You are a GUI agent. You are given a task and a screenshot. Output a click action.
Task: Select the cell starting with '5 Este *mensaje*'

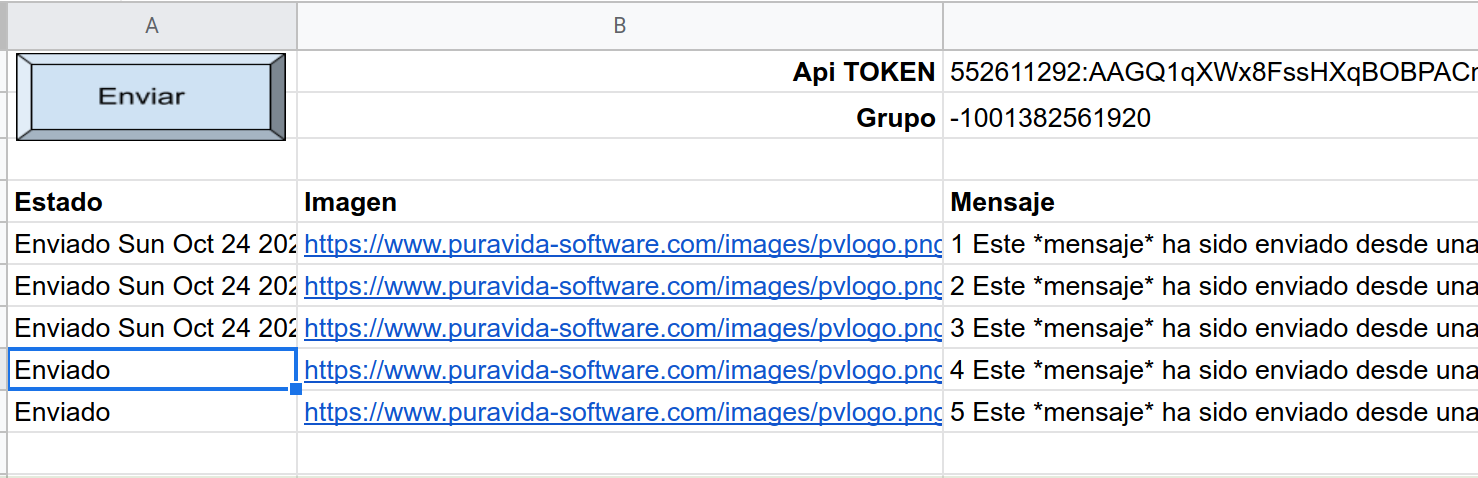(1211, 412)
